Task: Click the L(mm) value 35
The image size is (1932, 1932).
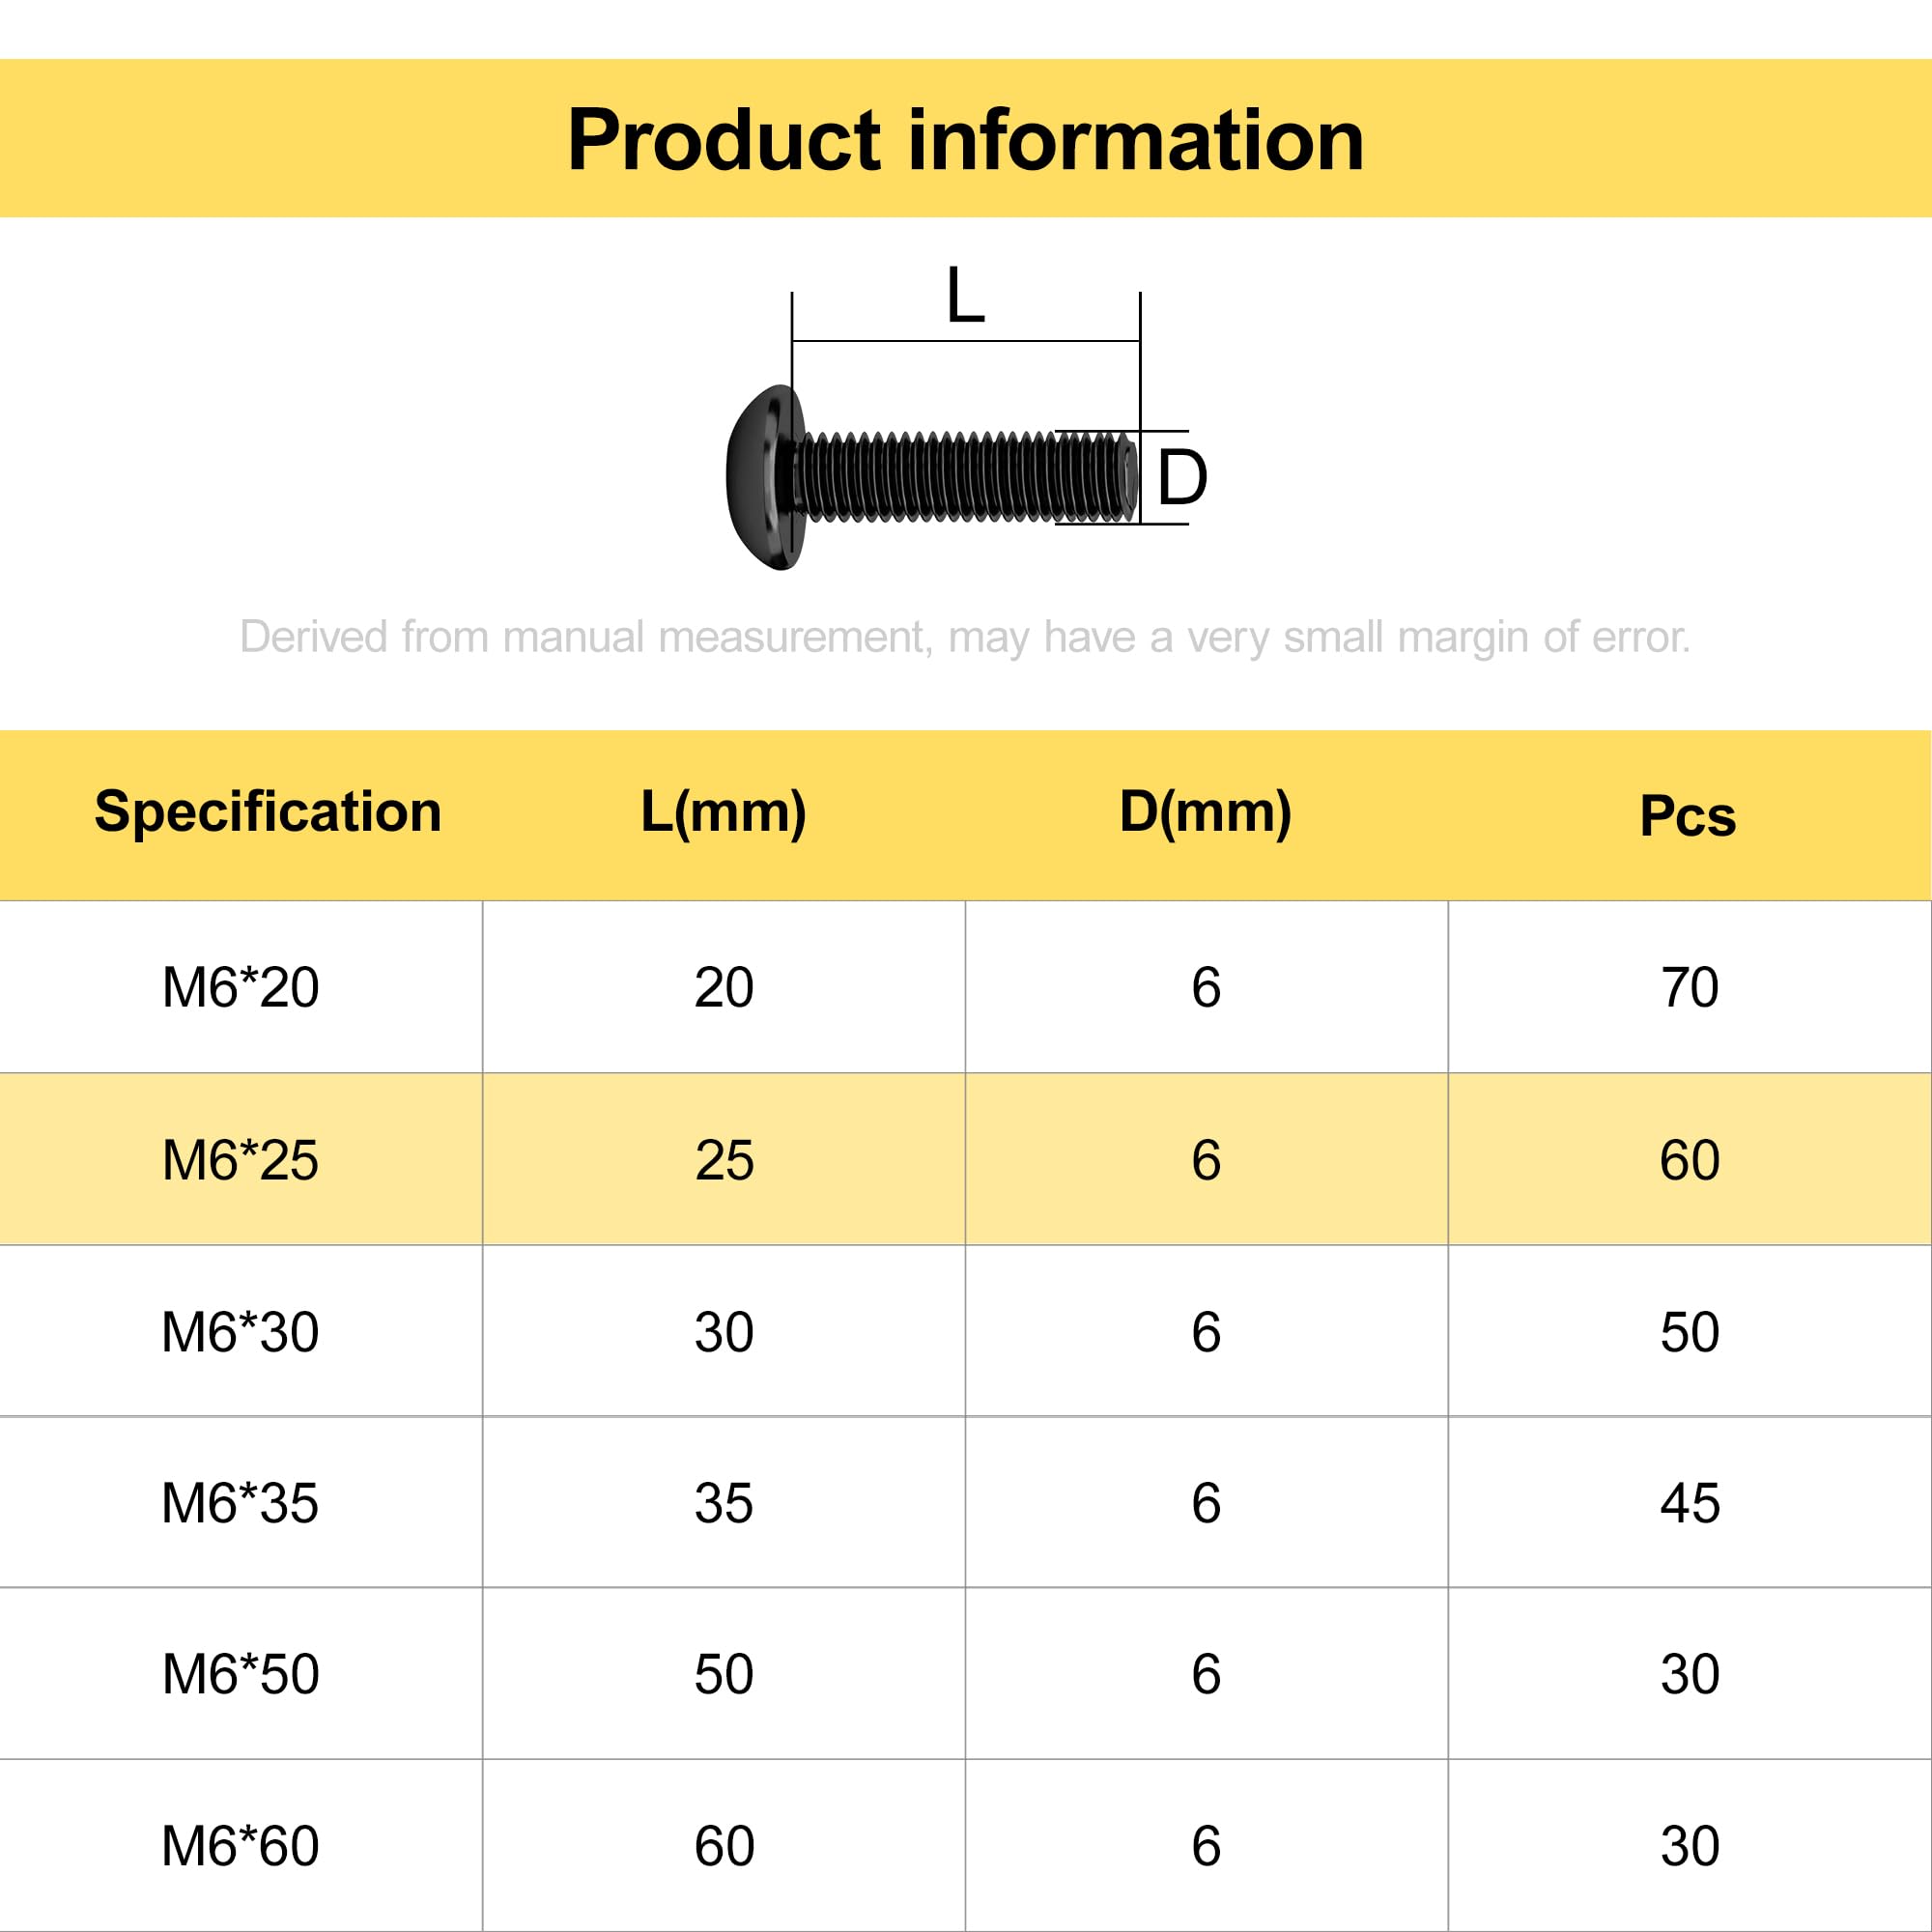Action: 724,1503
